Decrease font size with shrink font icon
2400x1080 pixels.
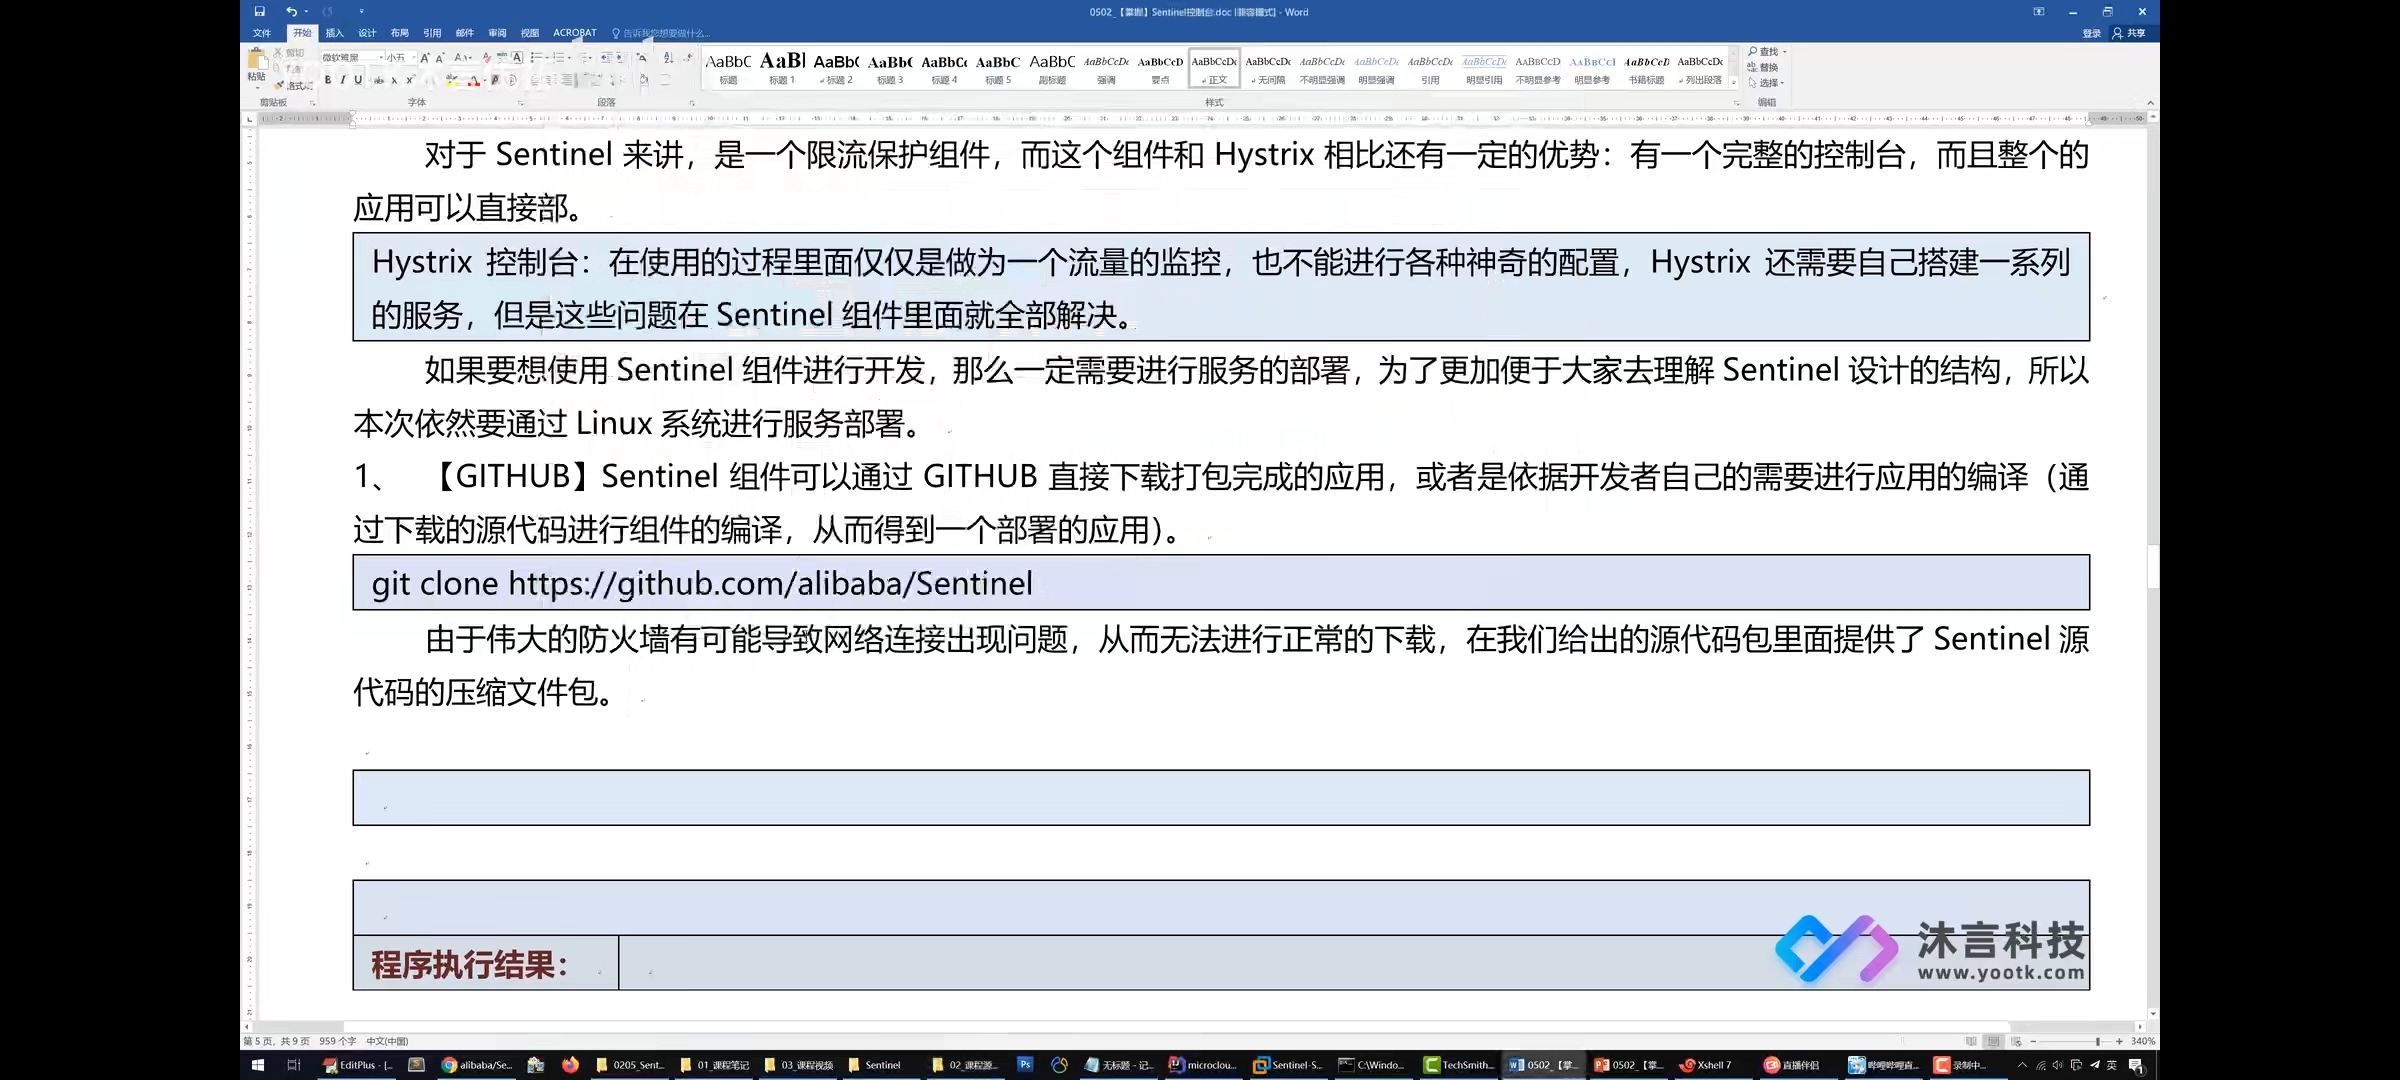[x=440, y=58]
